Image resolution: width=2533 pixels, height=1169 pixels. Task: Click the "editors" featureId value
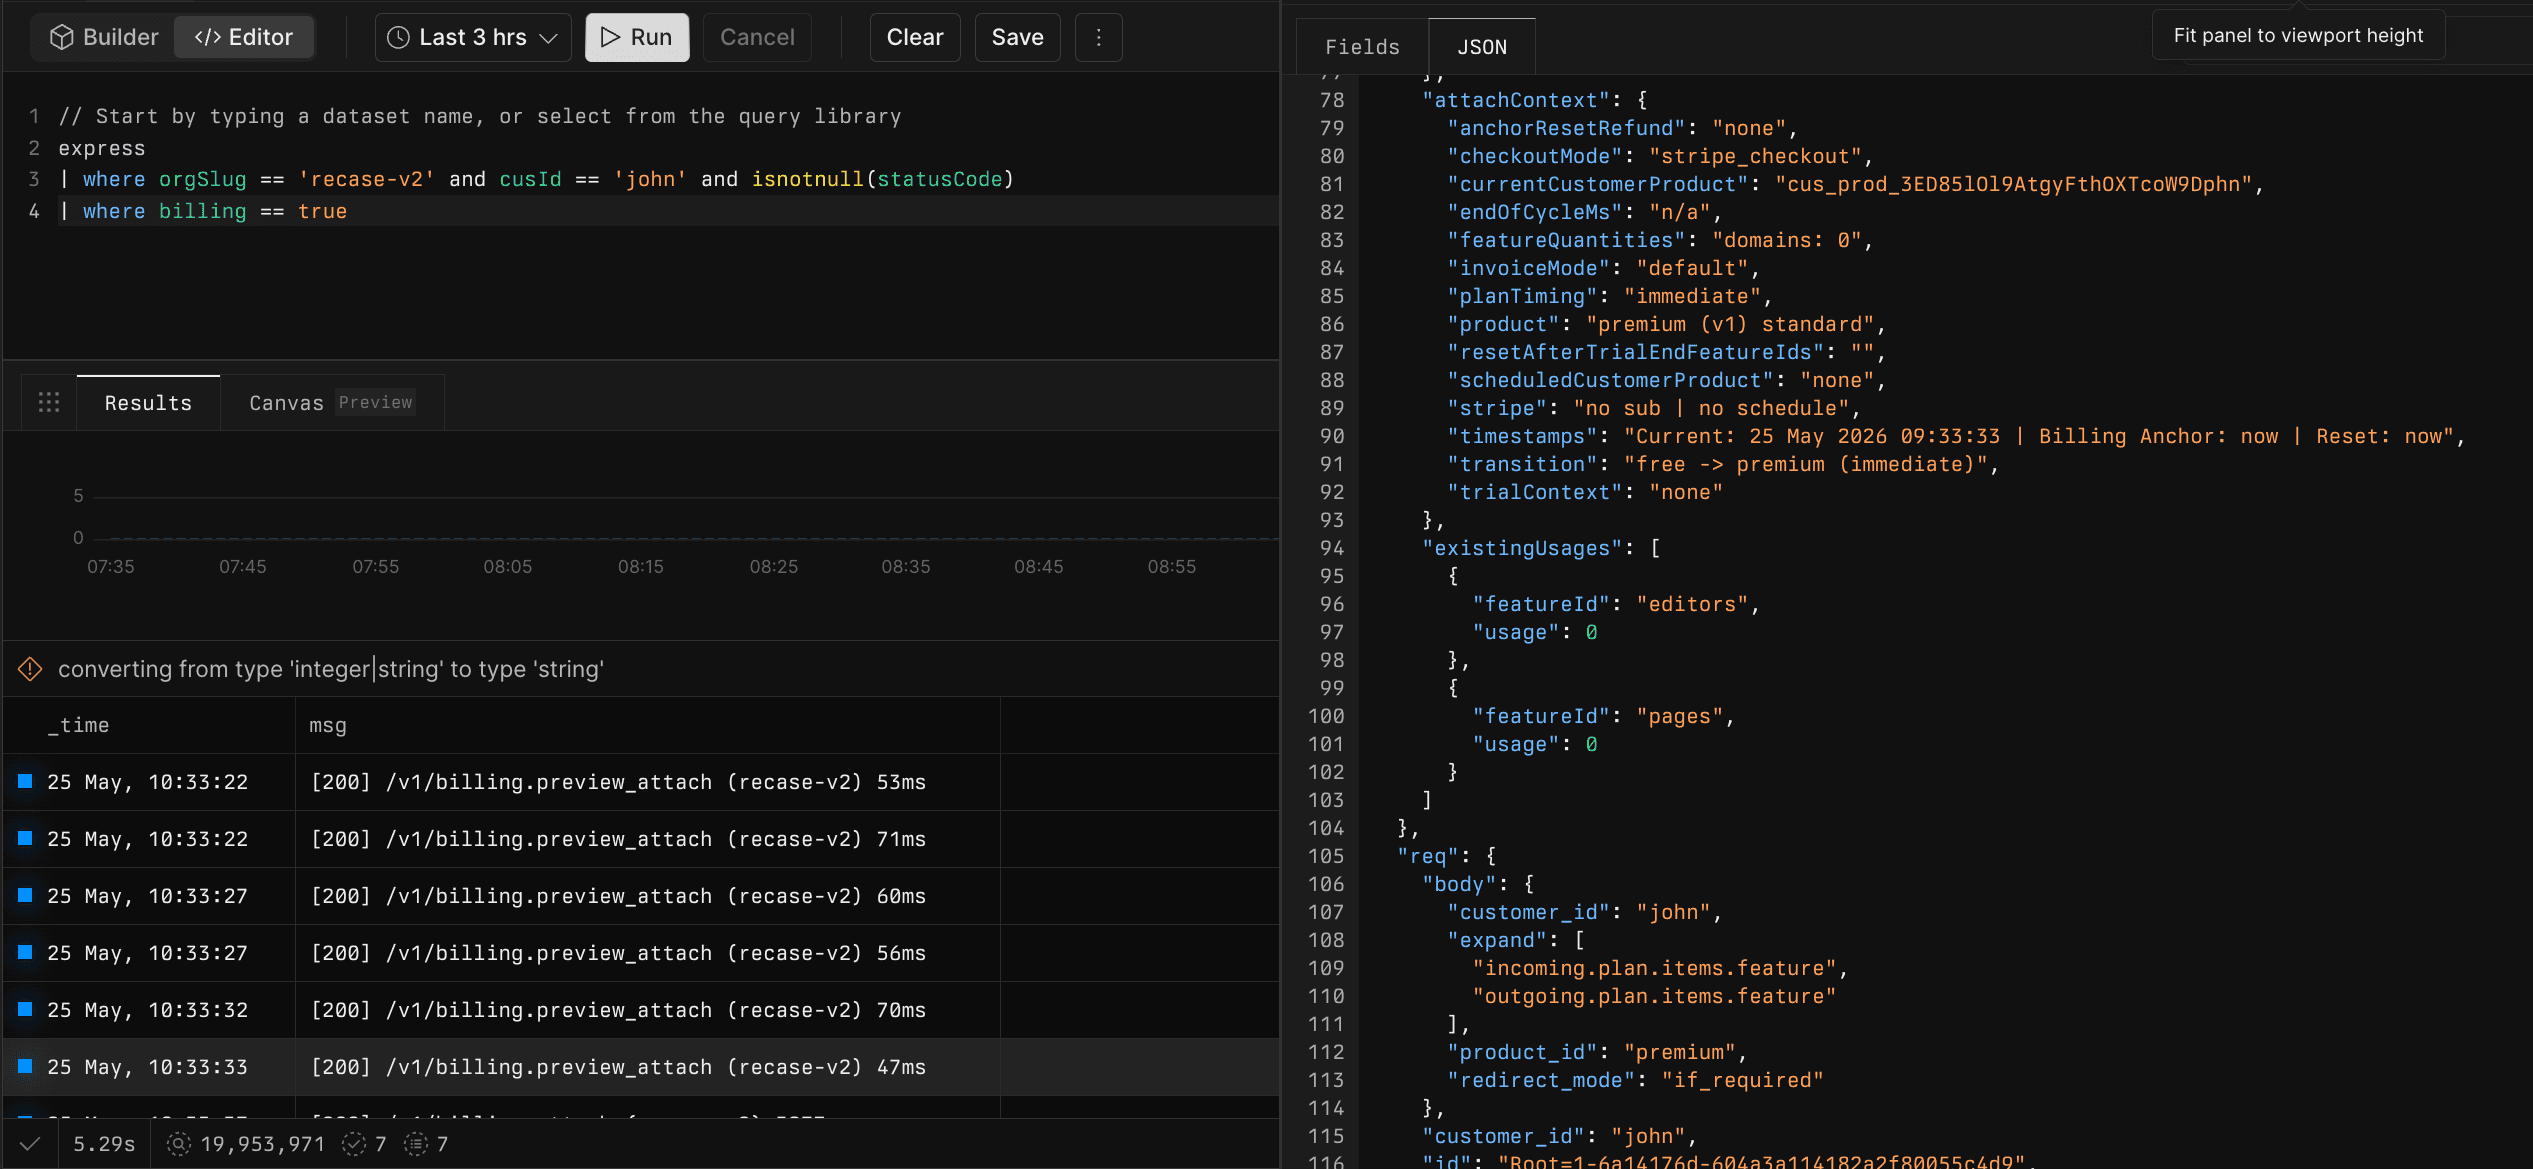[x=1692, y=604]
